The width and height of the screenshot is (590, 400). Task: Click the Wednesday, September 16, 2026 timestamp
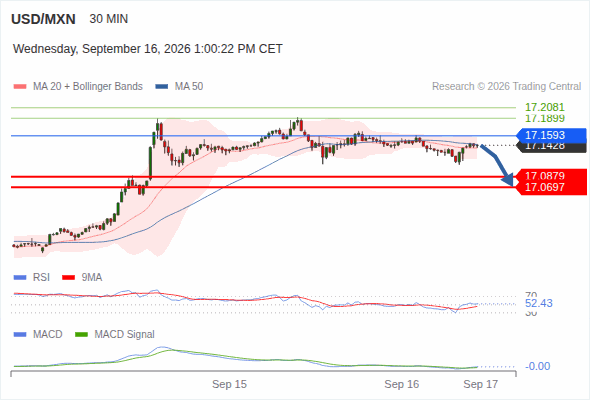pyautogui.click(x=148, y=49)
